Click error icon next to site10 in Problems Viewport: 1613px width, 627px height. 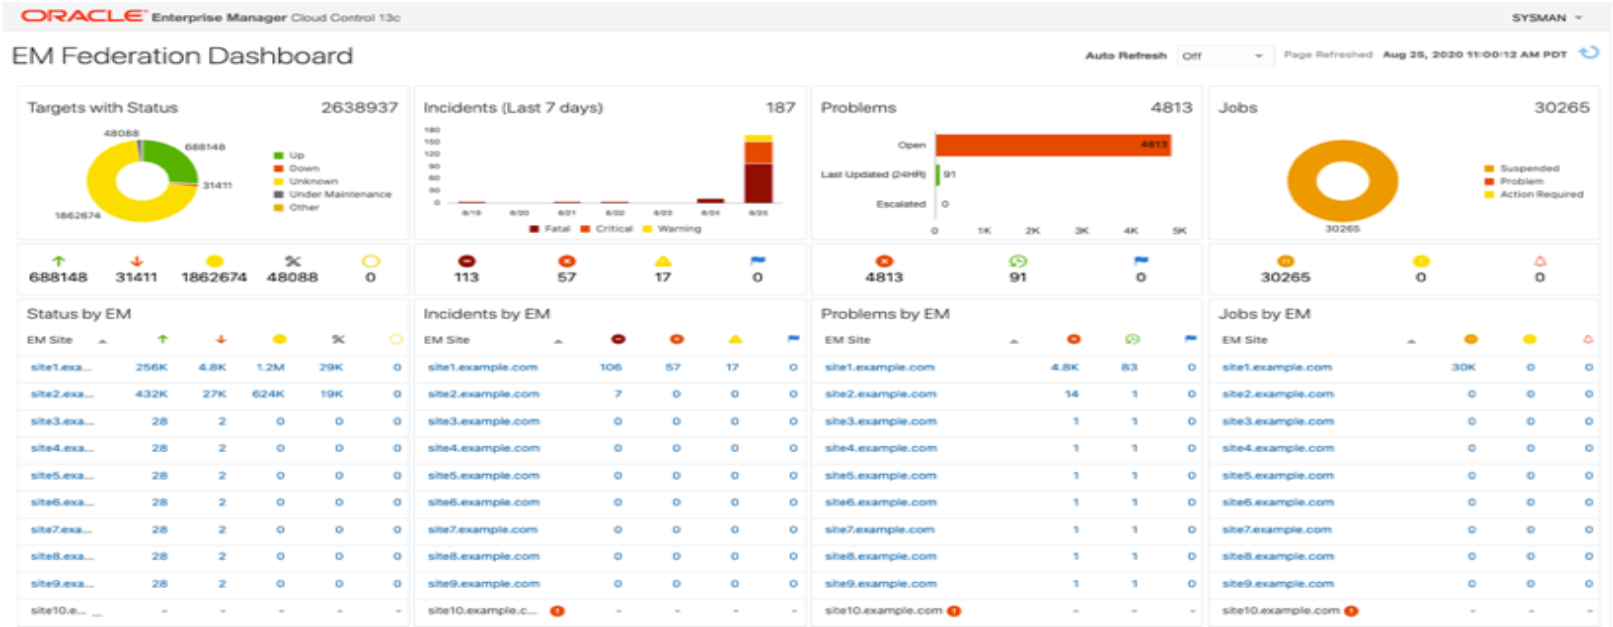[954, 611]
